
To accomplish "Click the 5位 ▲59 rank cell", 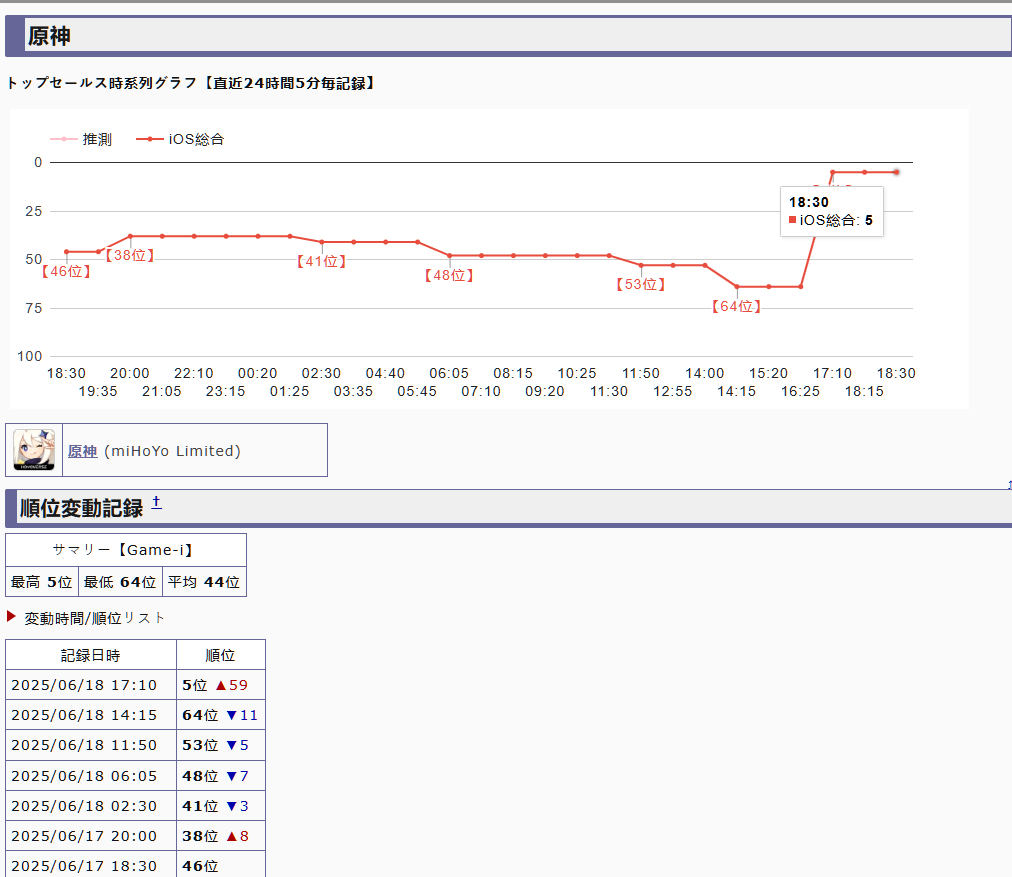I will 221,685.
